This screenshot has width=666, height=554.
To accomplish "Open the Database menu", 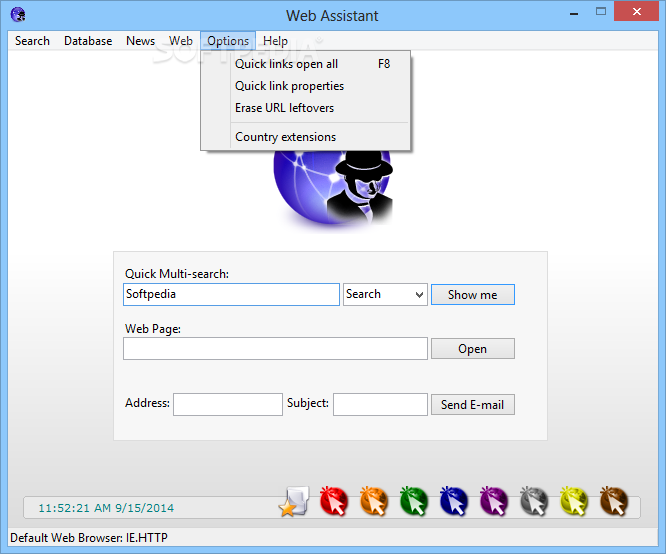I will (x=88, y=41).
